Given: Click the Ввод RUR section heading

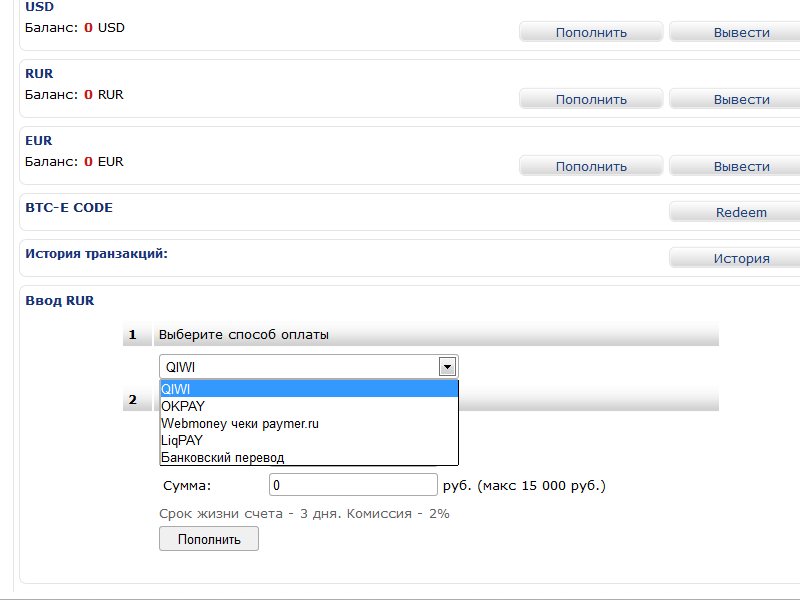Looking at the screenshot, I should pos(59,300).
